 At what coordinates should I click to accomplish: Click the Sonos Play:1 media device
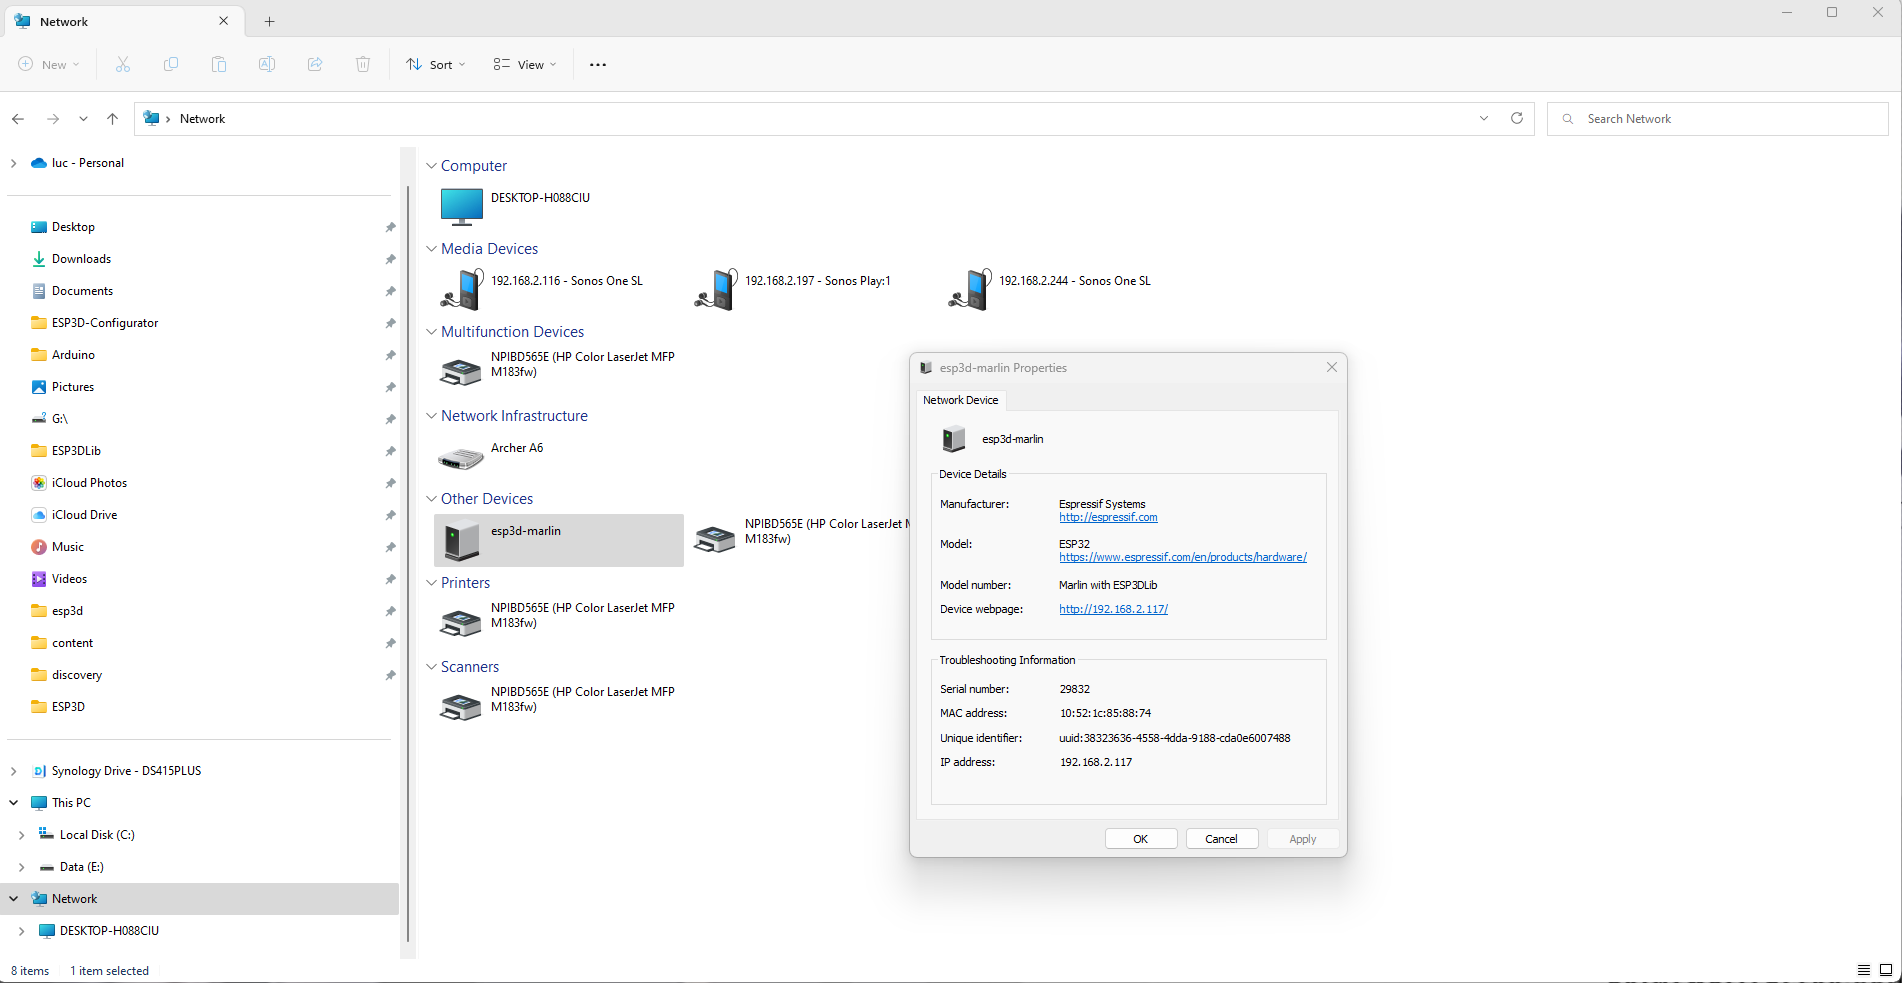pos(716,290)
